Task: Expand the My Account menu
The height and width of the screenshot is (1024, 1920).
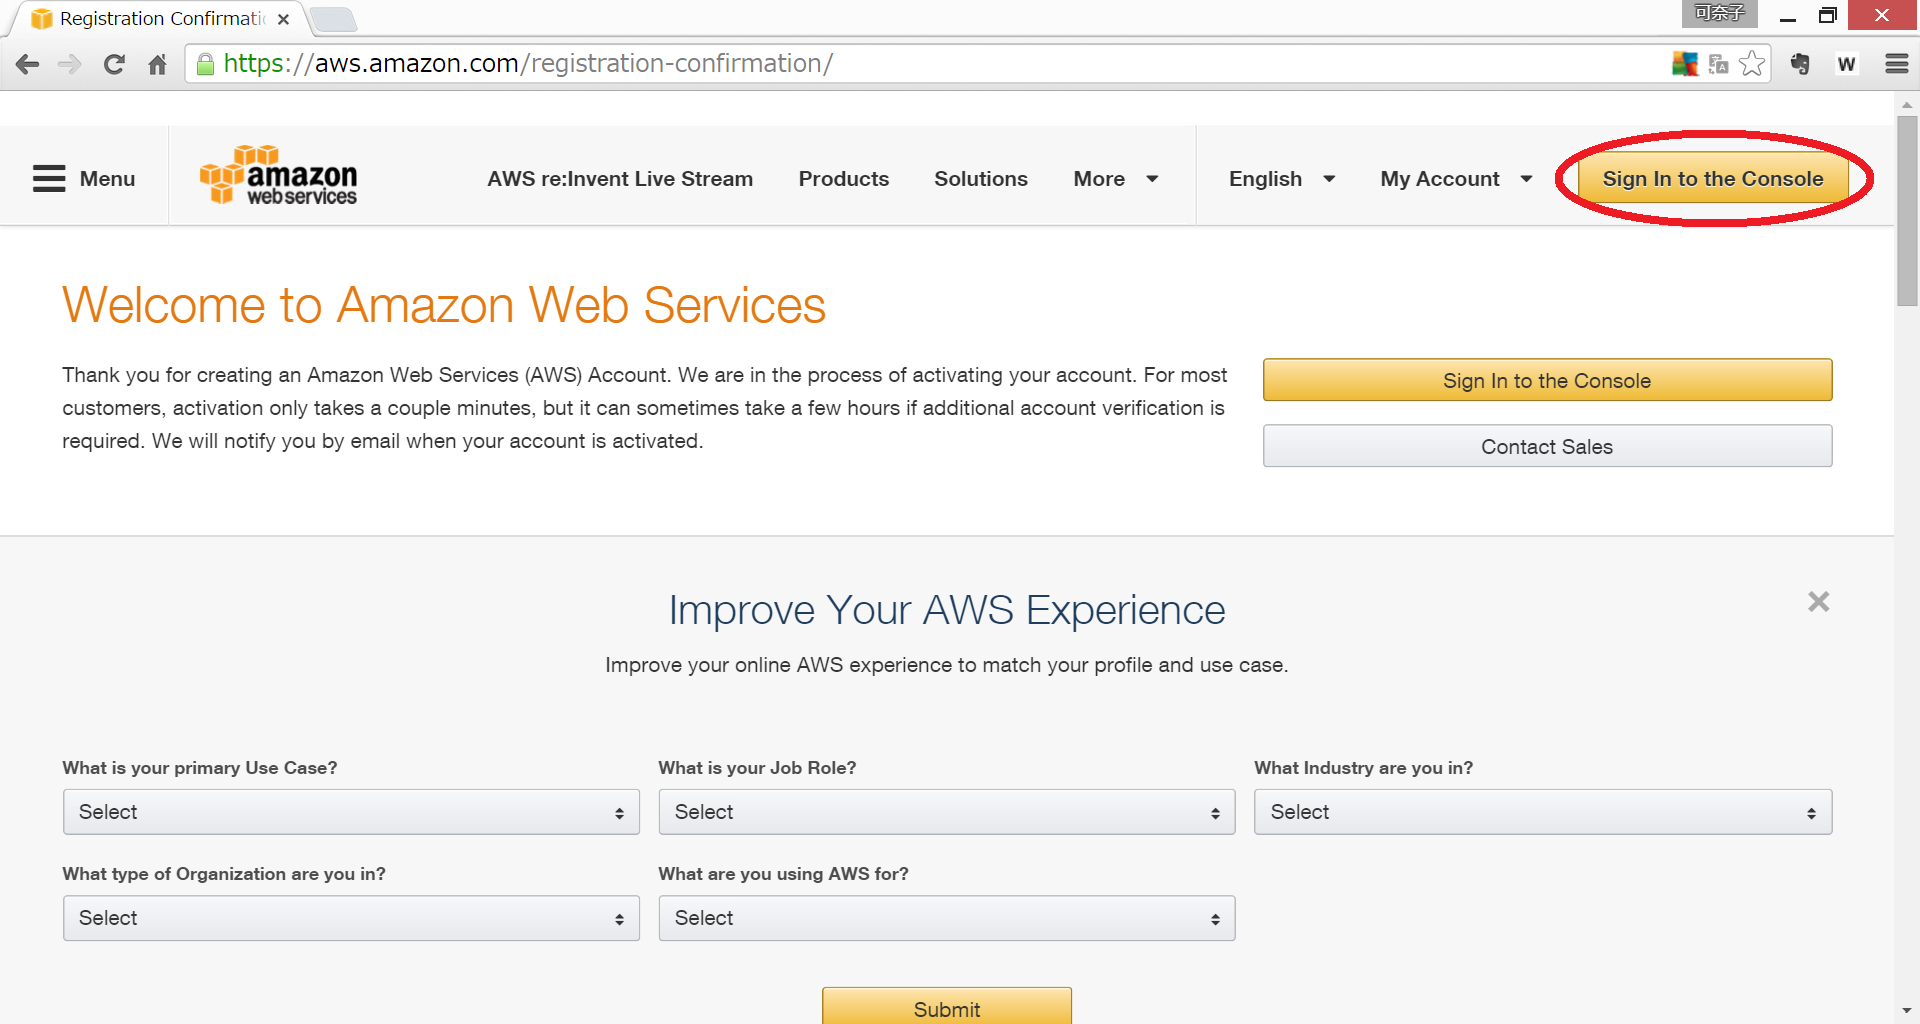Action: tap(1455, 179)
